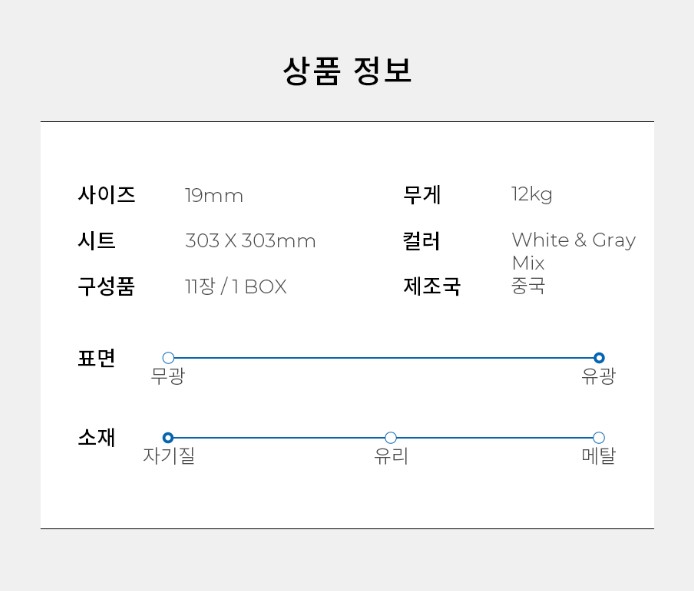The height and width of the screenshot is (591, 694).
Task: Click the 자기질 text label
Action: click(169, 457)
